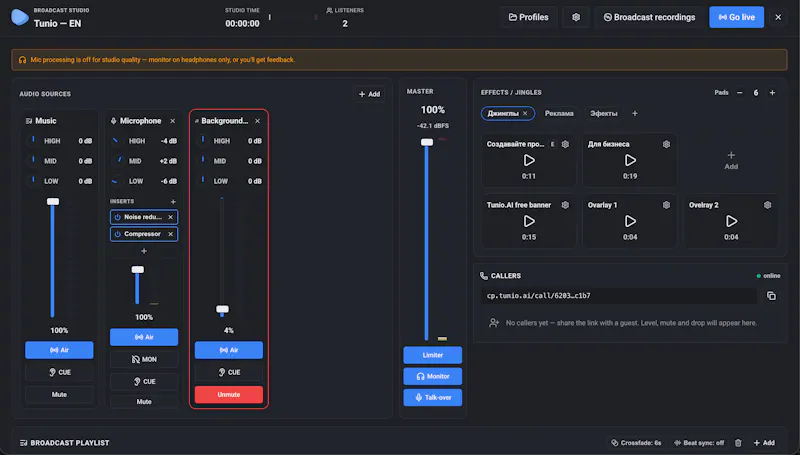The width and height of the screenshot is (800, 455).
Task: Remove the Microphone channel
Action: click(x=172, y=121)
